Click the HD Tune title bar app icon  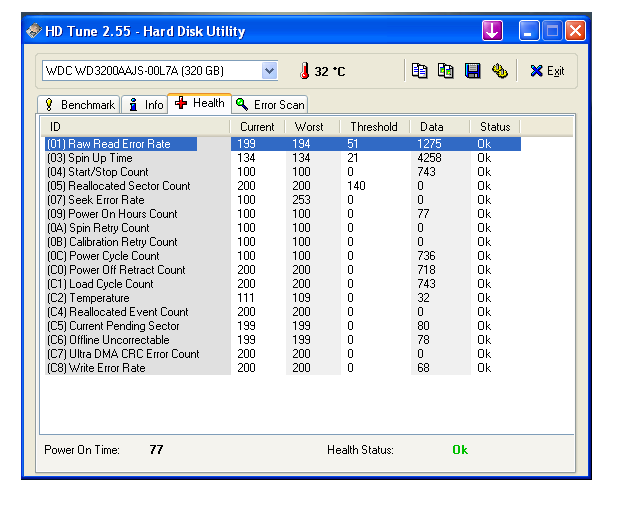tap(34, 31)
